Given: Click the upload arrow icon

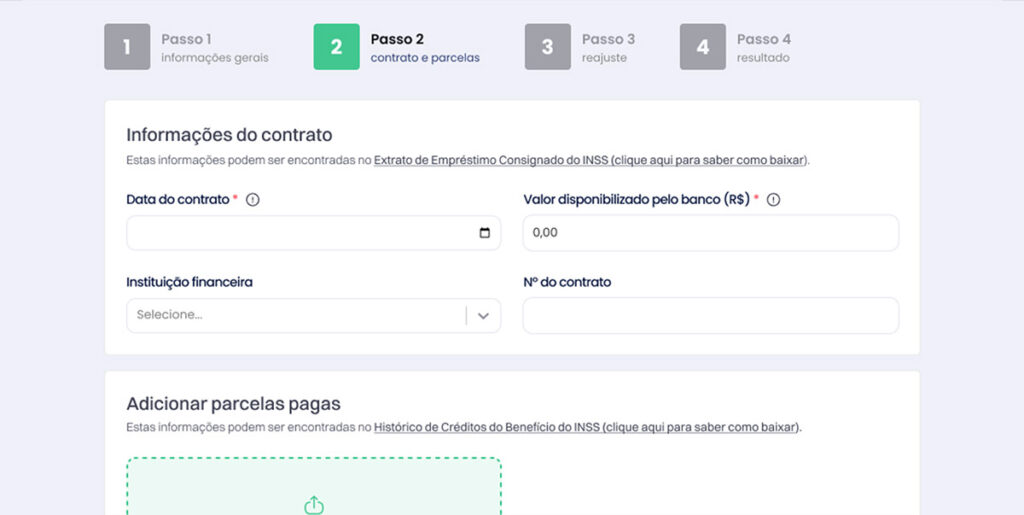Looking at the screenshot, I should pyautogui.click(x=314, y=505).
